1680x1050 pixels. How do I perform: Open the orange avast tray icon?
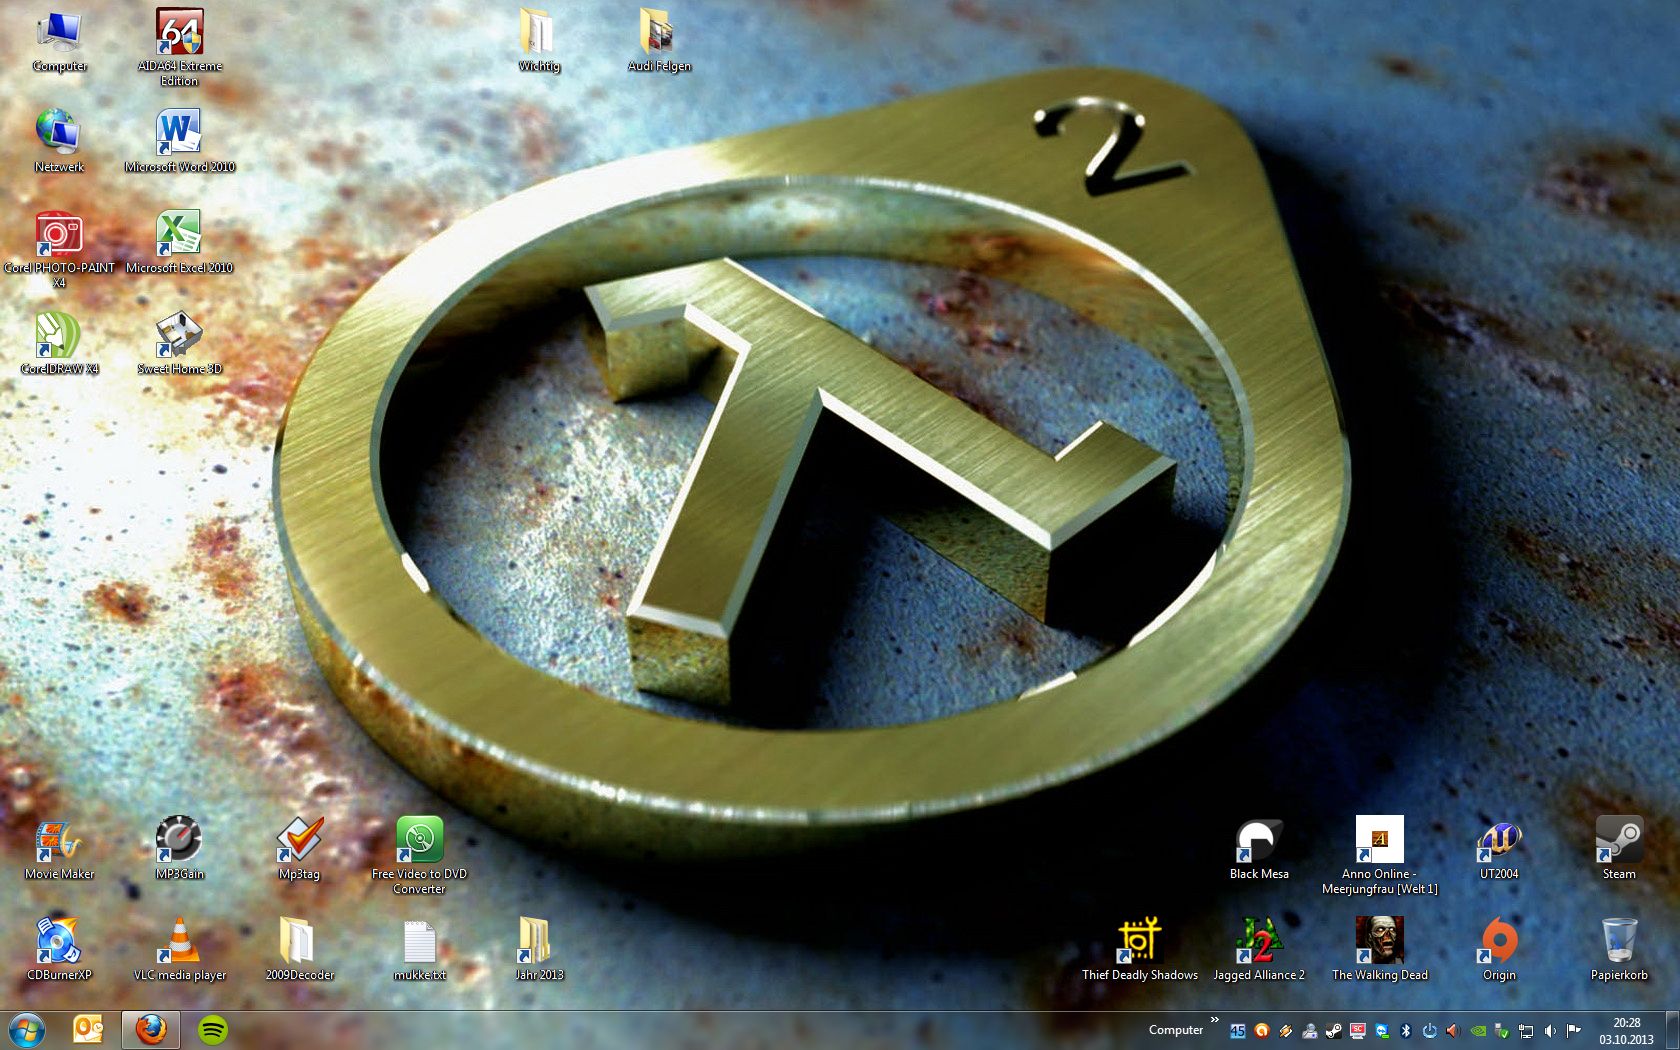click(x=1262, y=1031)
